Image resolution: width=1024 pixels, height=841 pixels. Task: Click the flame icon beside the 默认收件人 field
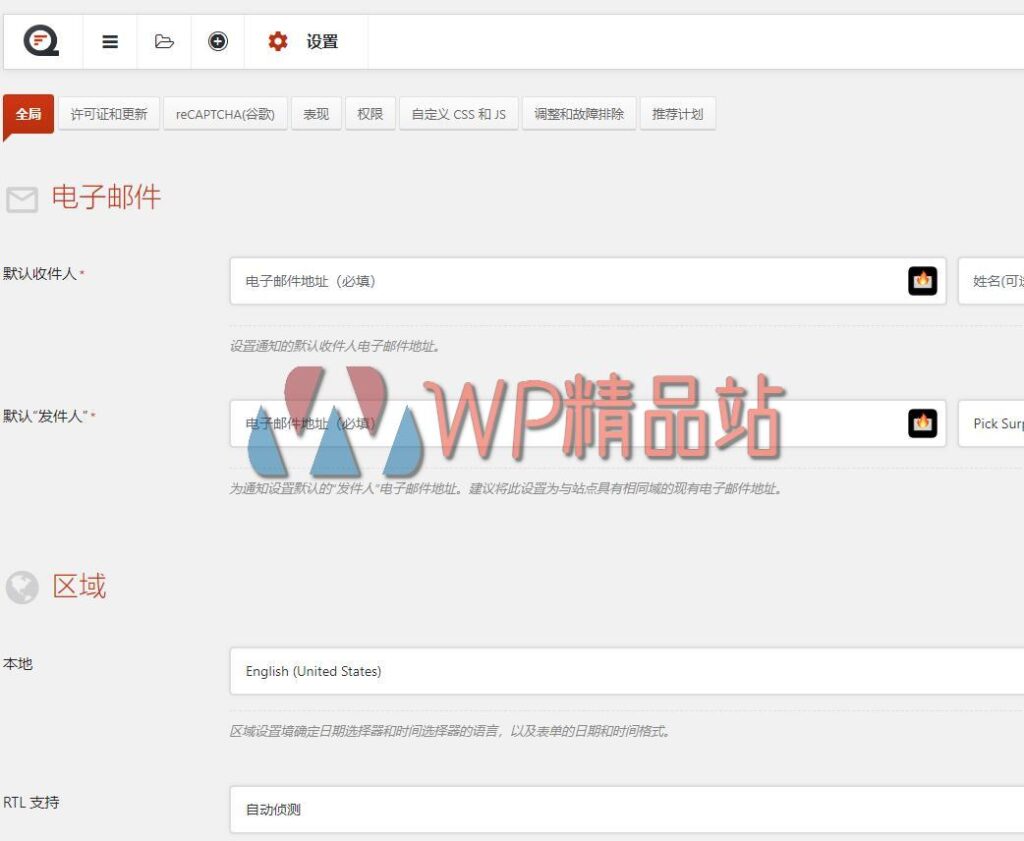tap(923, 281)
